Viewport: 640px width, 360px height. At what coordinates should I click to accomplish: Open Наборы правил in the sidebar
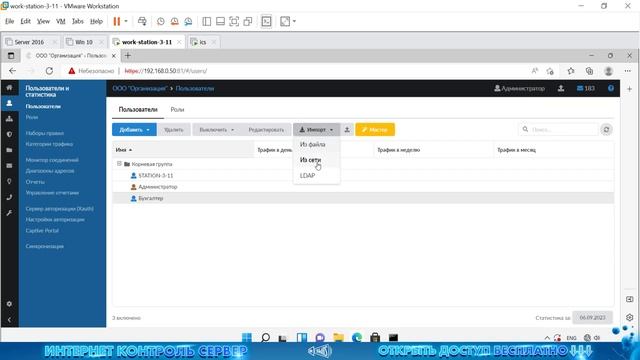(44, 133)
